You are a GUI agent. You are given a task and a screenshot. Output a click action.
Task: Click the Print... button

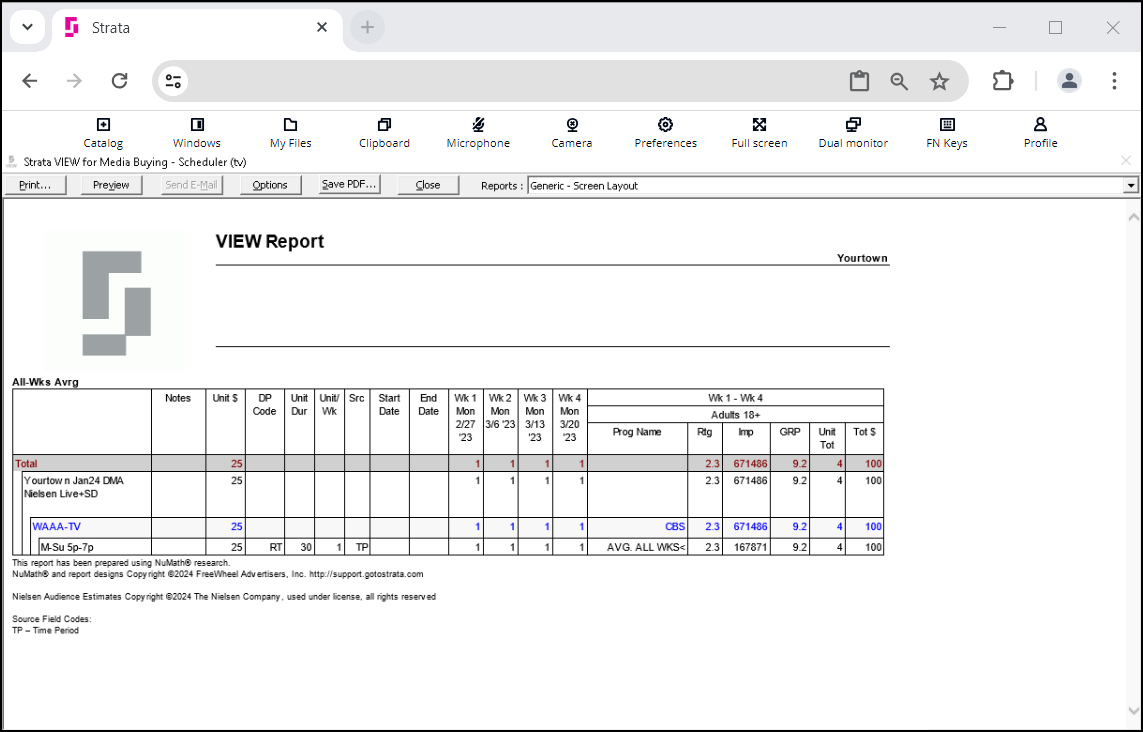(x=35, y=185)
